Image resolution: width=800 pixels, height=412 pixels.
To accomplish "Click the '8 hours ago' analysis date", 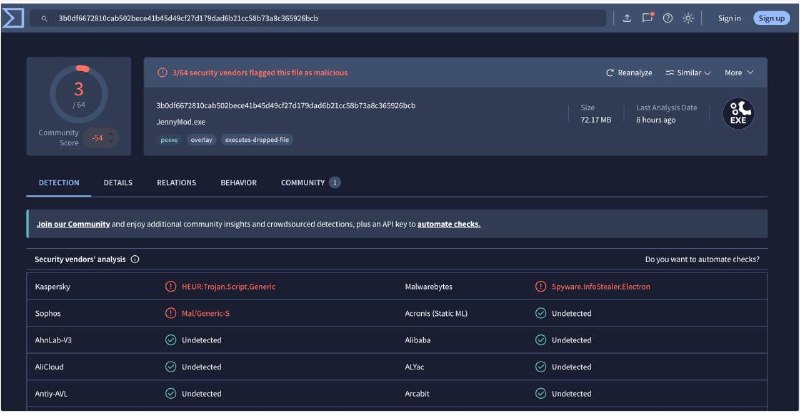I will pos(656,120).
